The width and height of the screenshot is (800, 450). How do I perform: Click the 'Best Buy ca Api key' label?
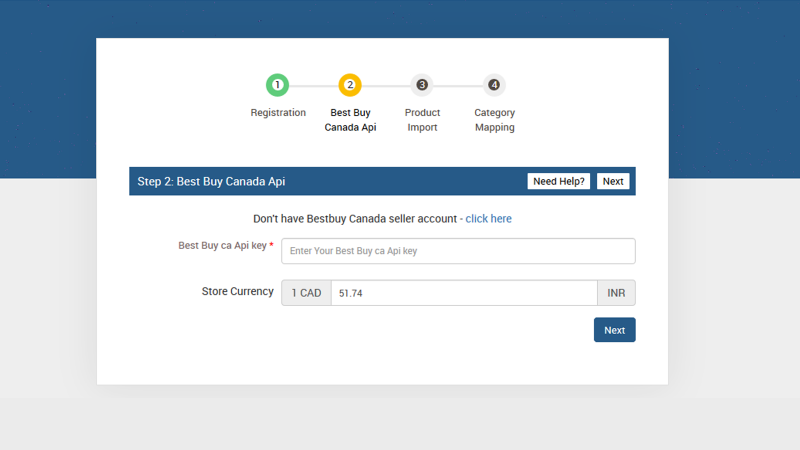(x=222, y=245)
